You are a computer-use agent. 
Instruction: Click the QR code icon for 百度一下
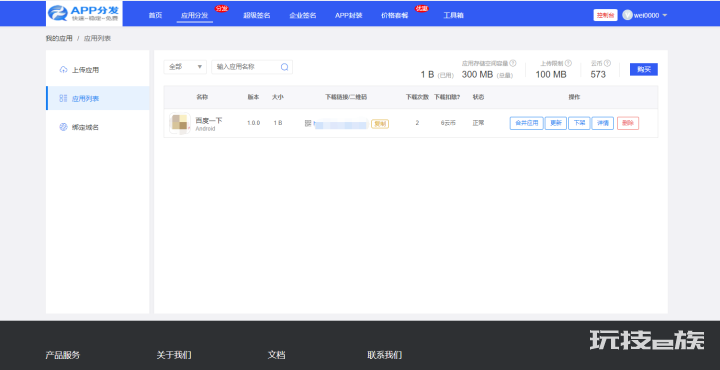(308, 123)
